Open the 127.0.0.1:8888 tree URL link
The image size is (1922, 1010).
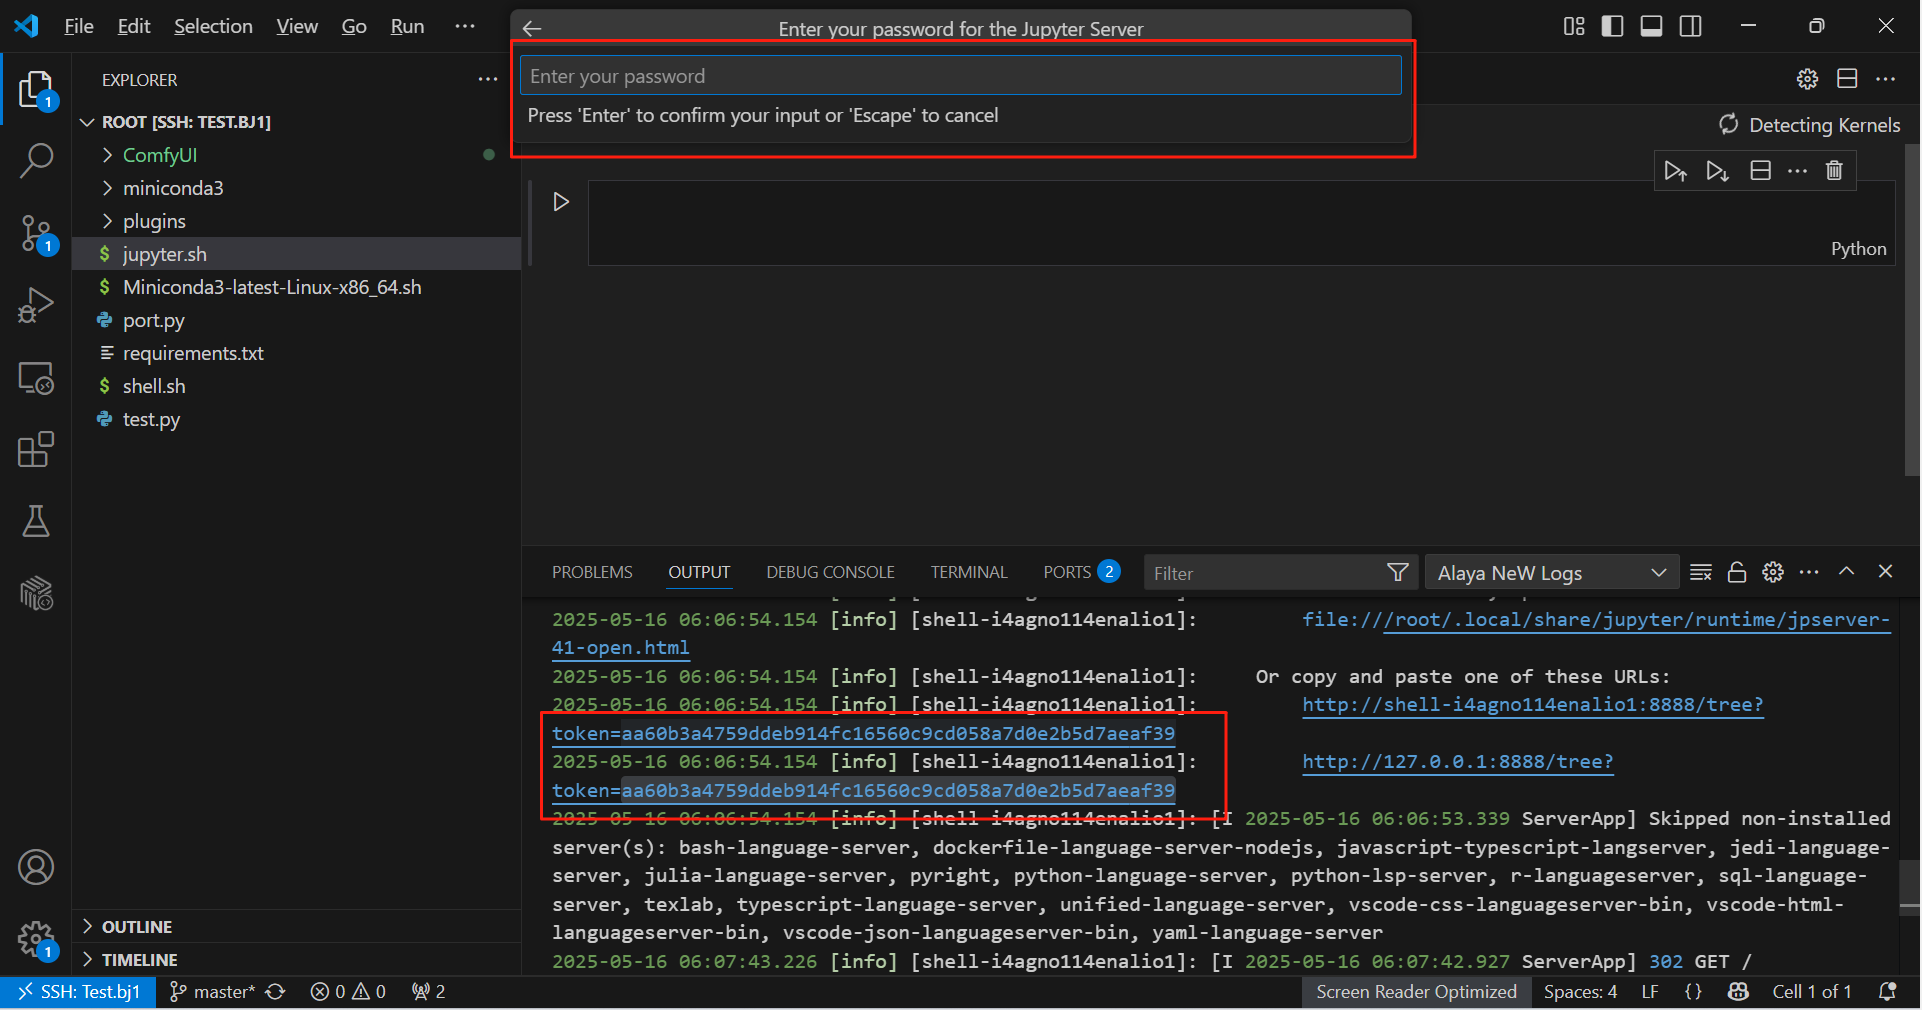(x=1457, y=762)
